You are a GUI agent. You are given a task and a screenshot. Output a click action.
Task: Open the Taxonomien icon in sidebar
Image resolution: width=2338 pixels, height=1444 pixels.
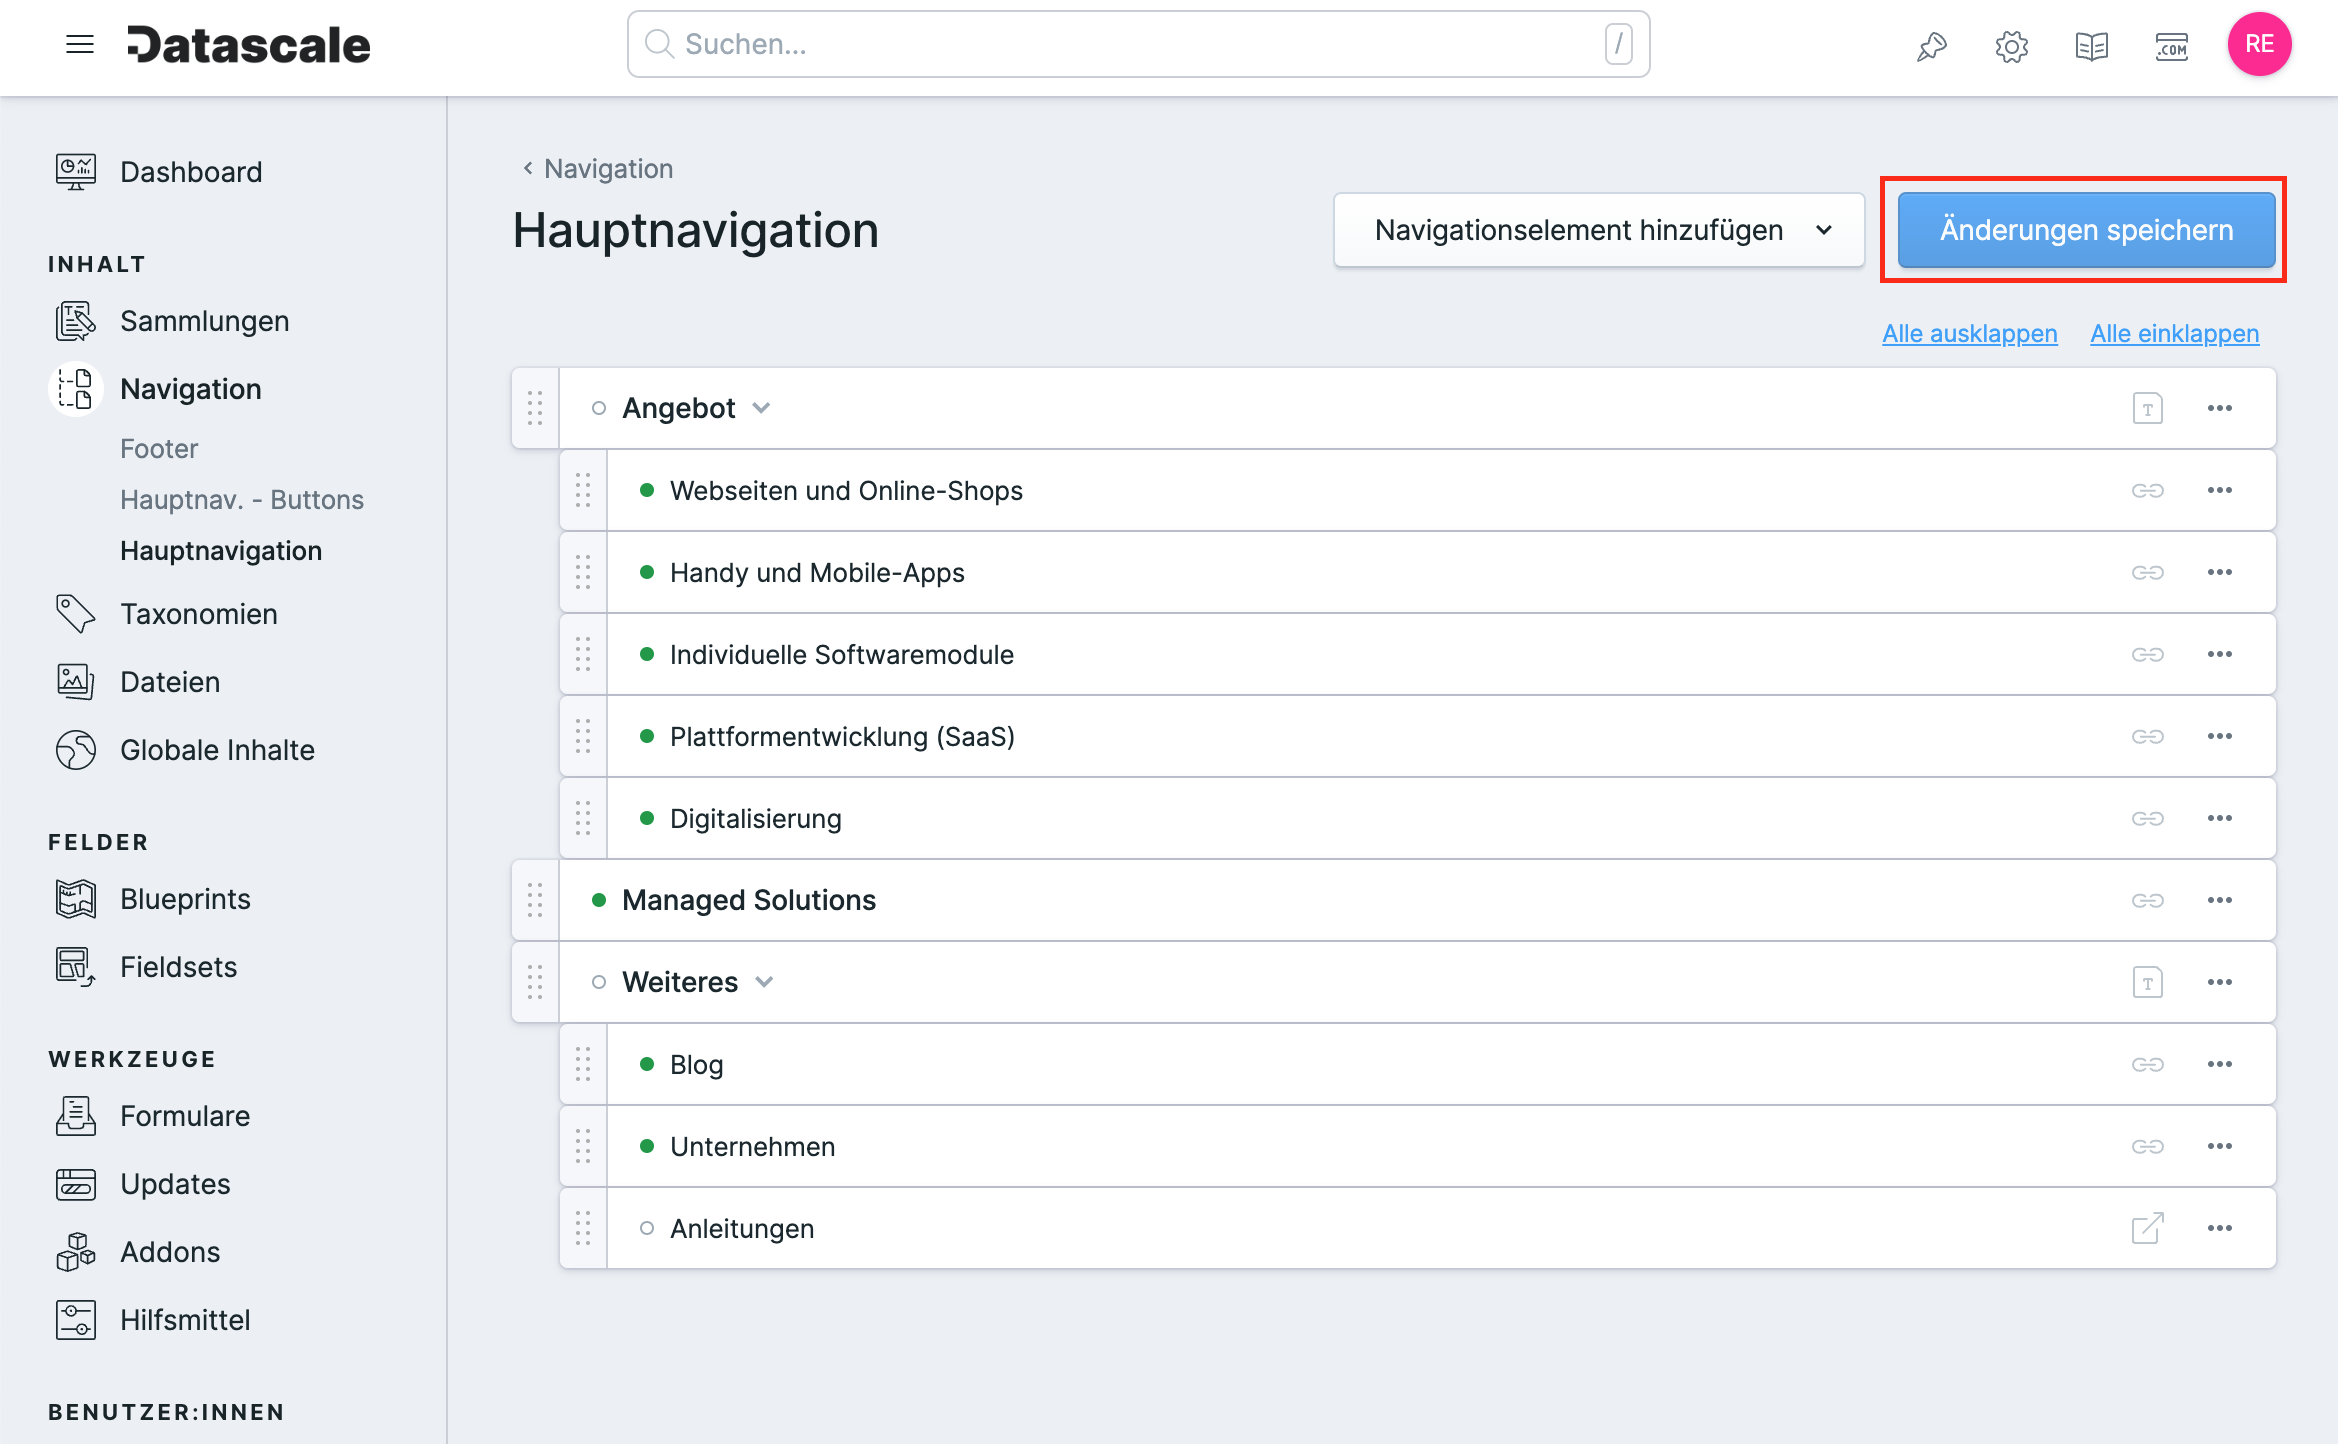pos(75,614)
